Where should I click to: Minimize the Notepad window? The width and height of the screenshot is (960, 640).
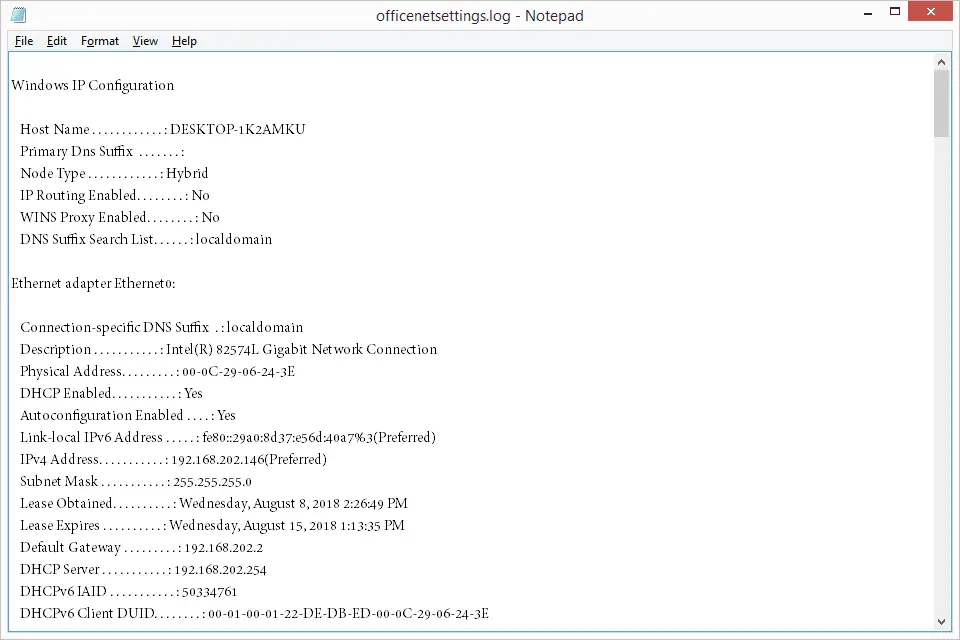coord(868,12)
